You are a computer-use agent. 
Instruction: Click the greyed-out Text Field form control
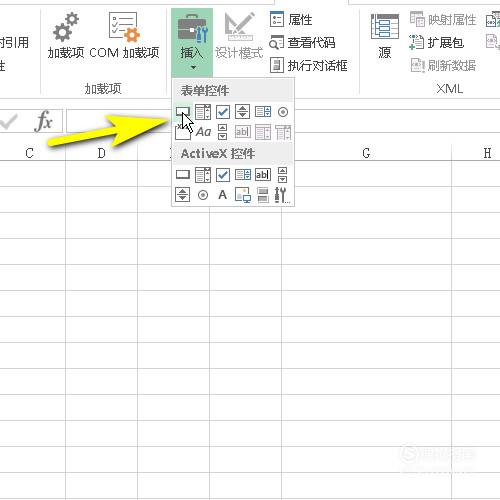[242, 132]
